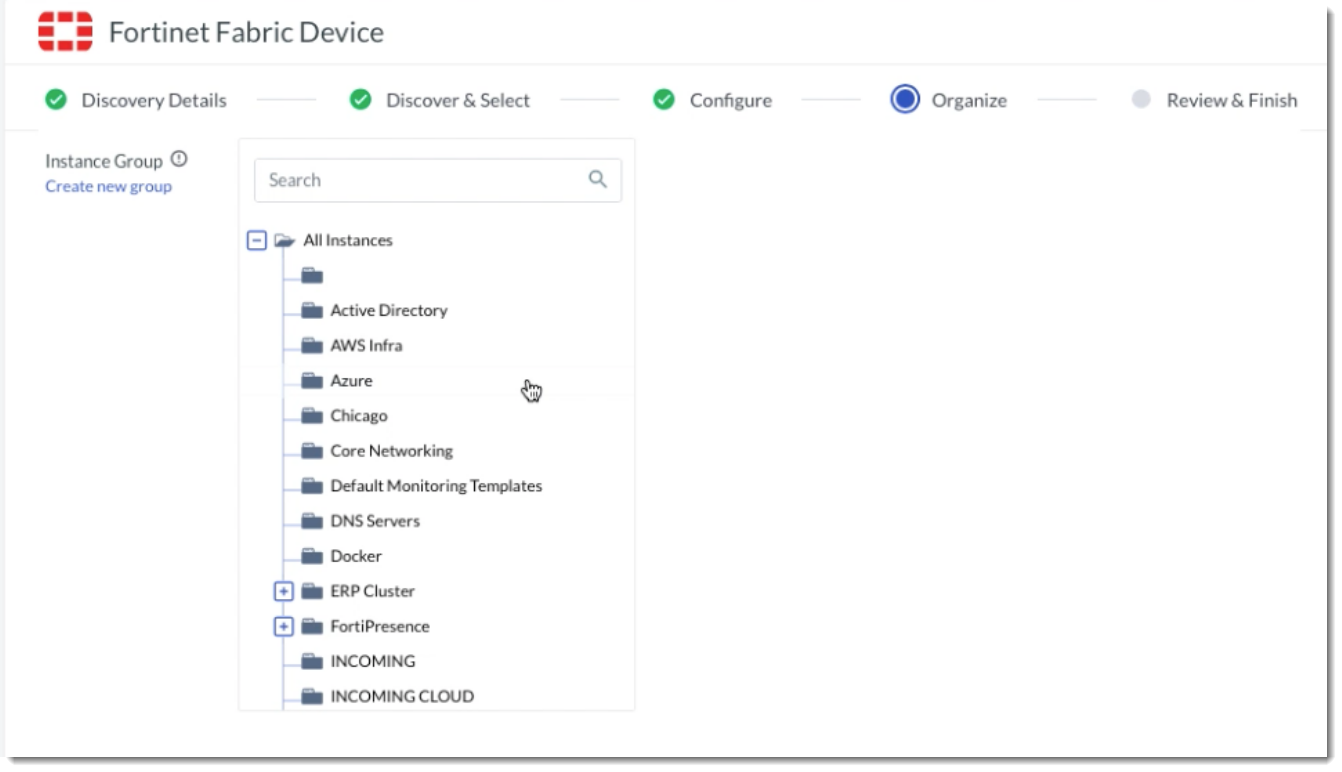Screen dimensions: 1342x772
Task: Click the Instance Group info icon
Action: (179, 159)
